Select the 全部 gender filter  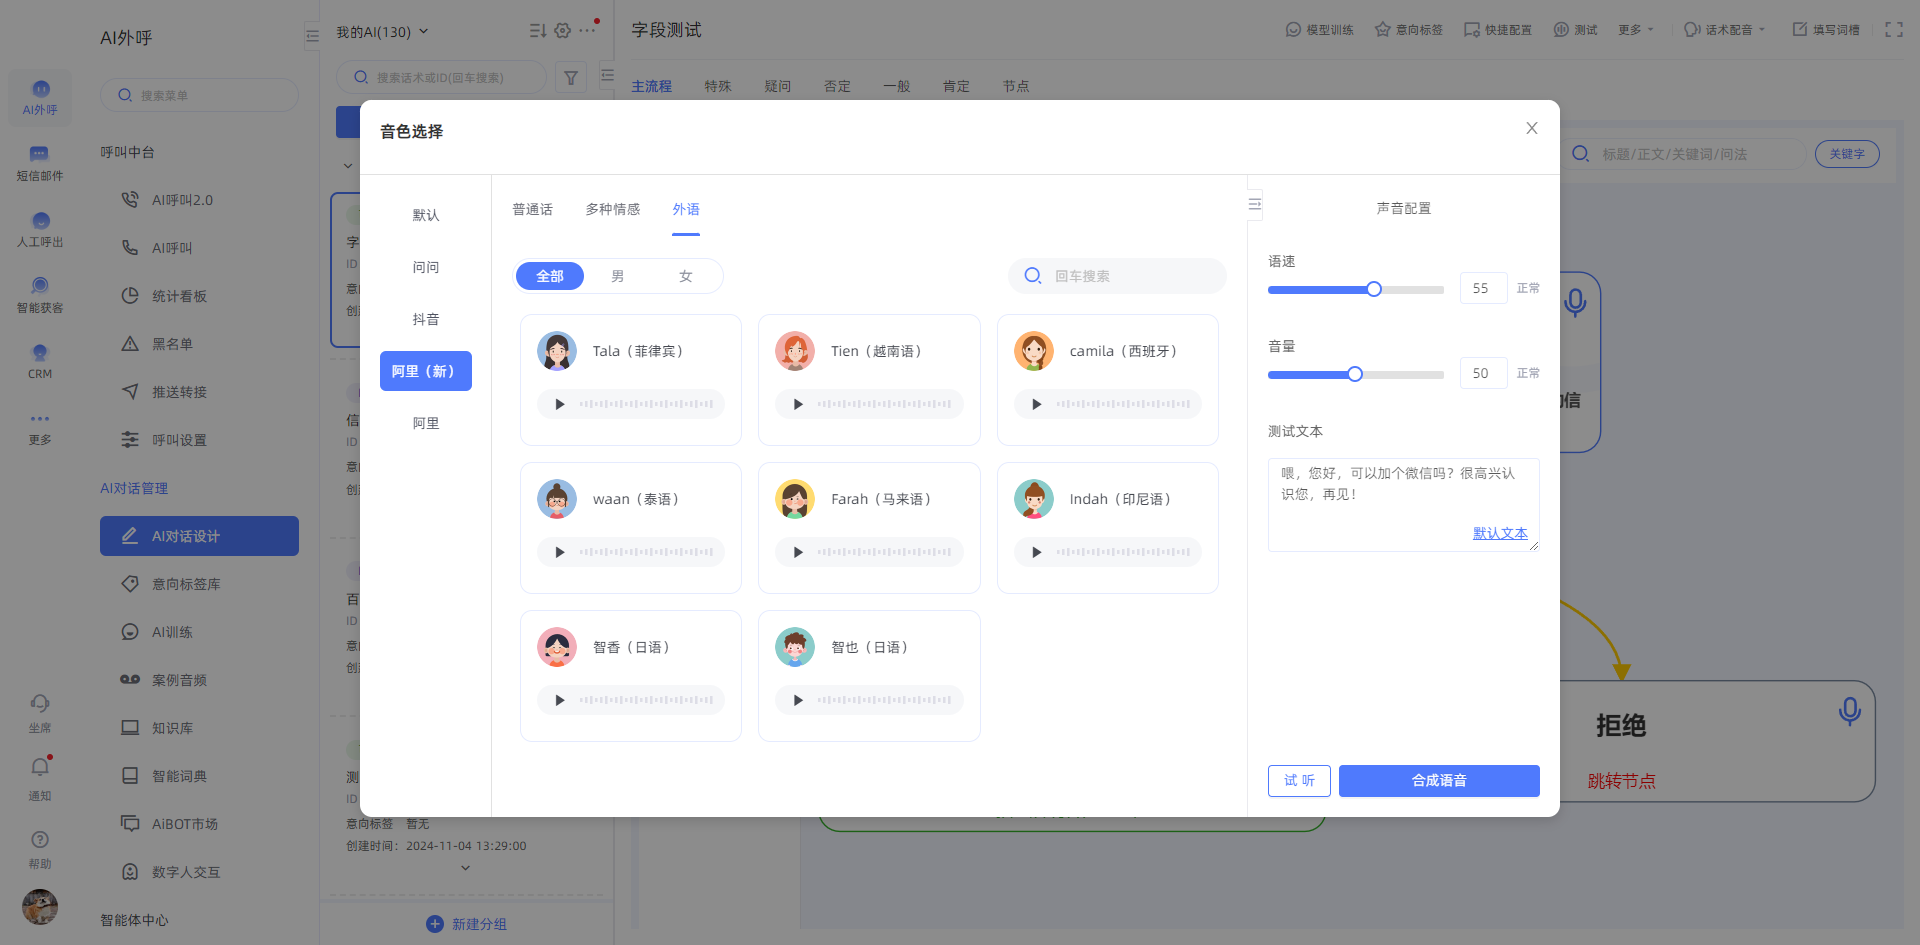pos(550,276)
